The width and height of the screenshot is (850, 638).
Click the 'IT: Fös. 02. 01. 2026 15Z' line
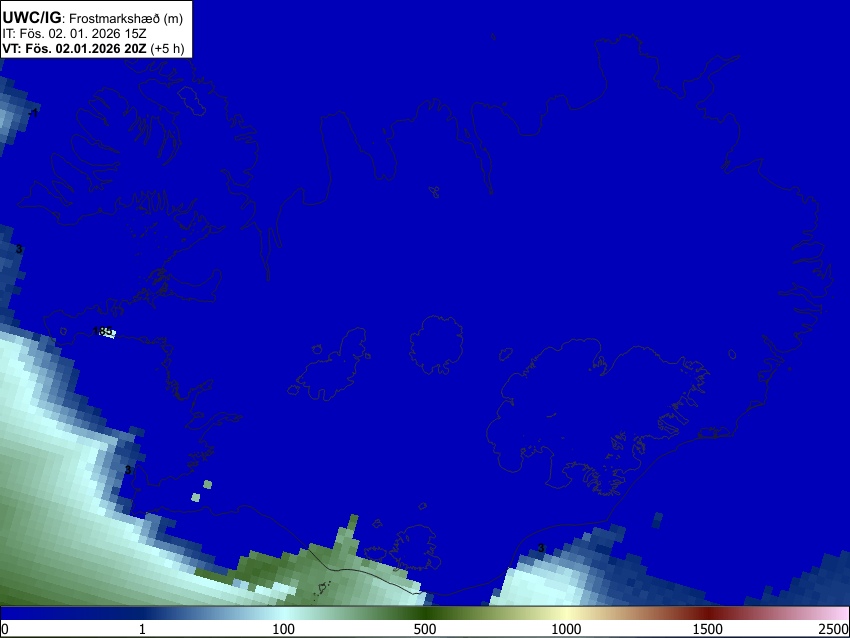(x=74, y=34)
